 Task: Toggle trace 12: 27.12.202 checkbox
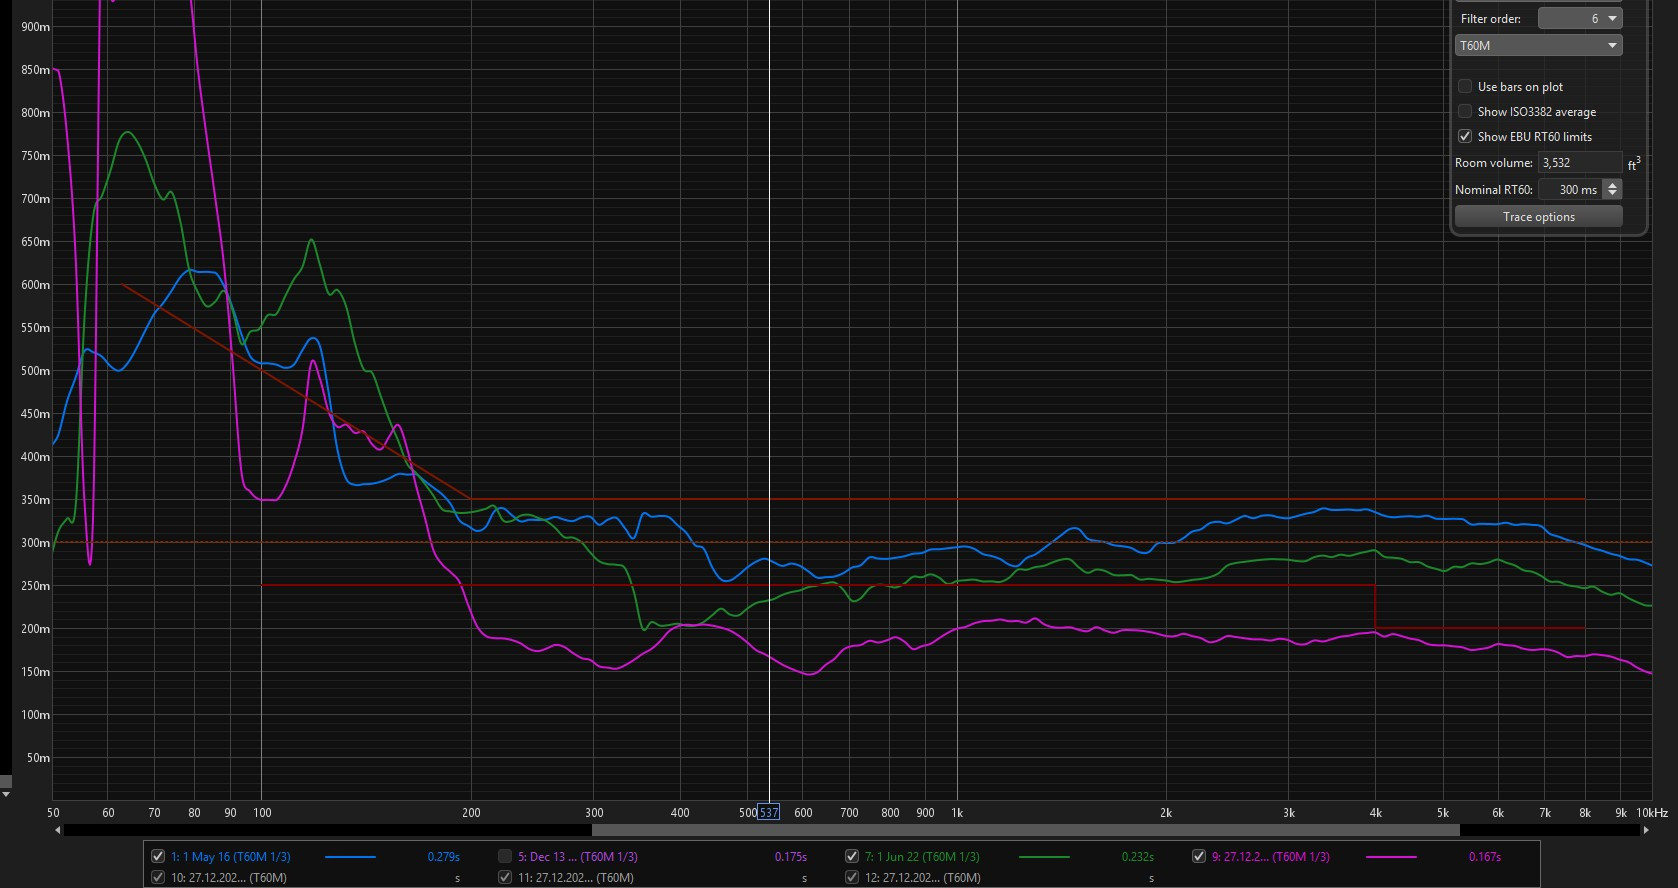(x=852, y=878)
